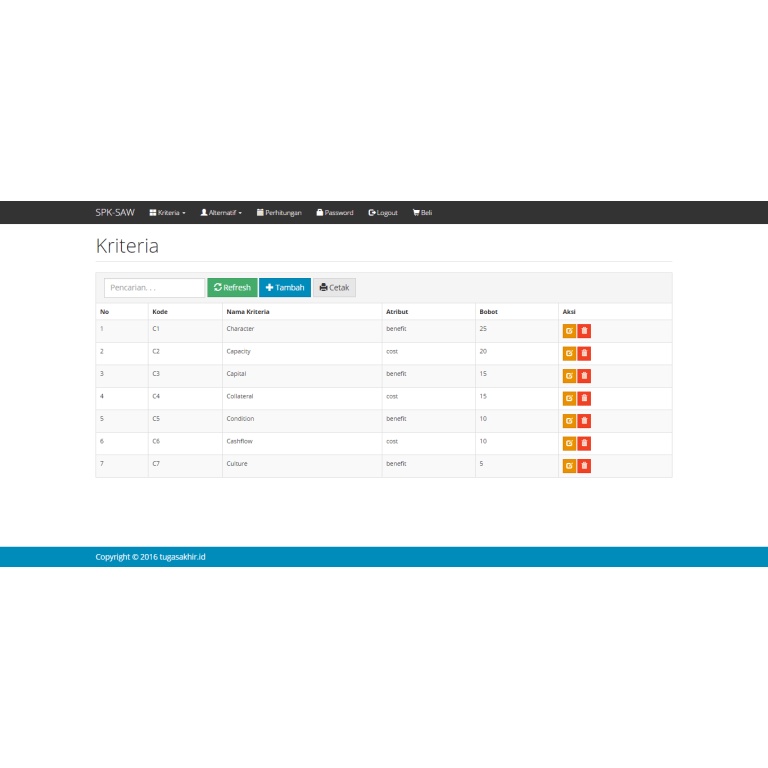
Task: Click the green Refresh button
Action: (232, 288)
